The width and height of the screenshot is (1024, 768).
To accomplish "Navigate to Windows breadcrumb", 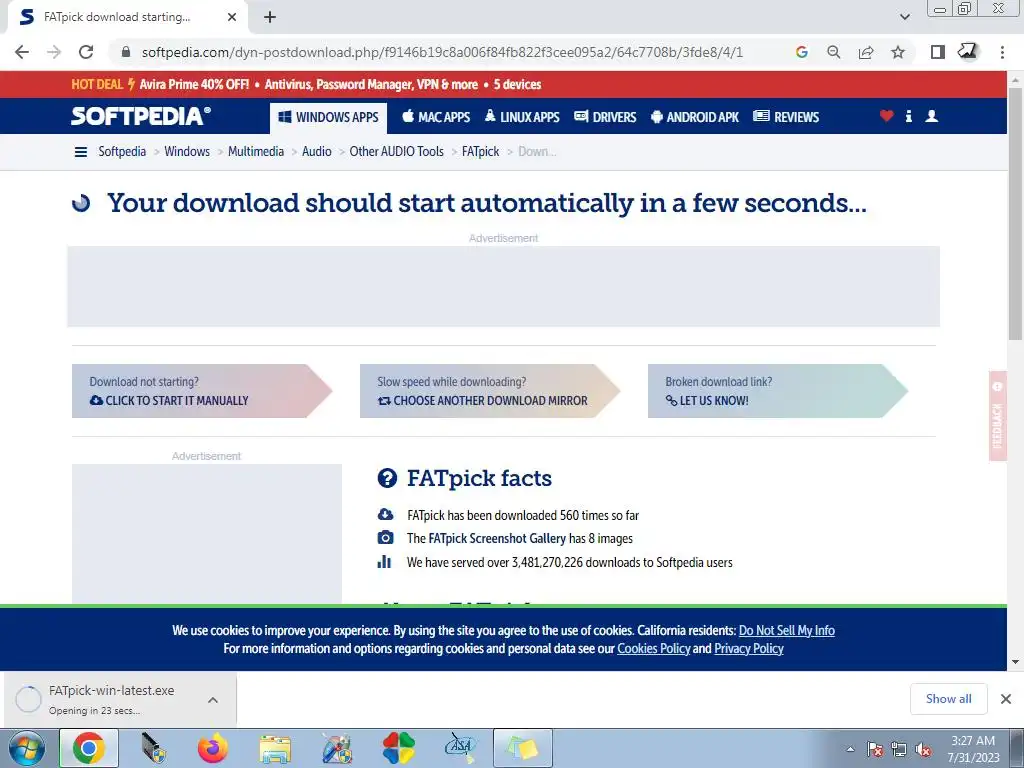I will [187, 152].
